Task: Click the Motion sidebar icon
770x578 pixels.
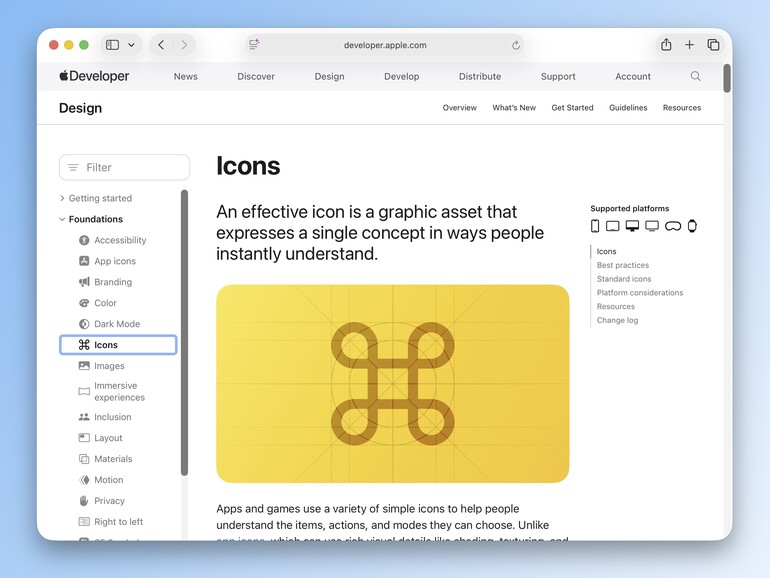Action: point(84,480)
